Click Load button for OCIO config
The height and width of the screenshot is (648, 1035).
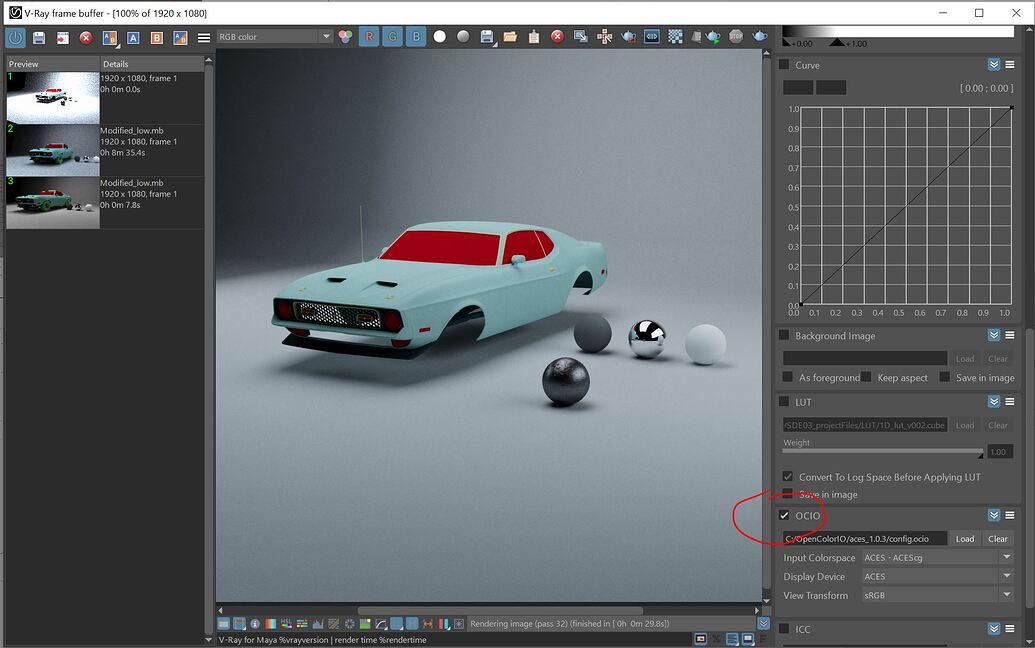coord(965,538)
